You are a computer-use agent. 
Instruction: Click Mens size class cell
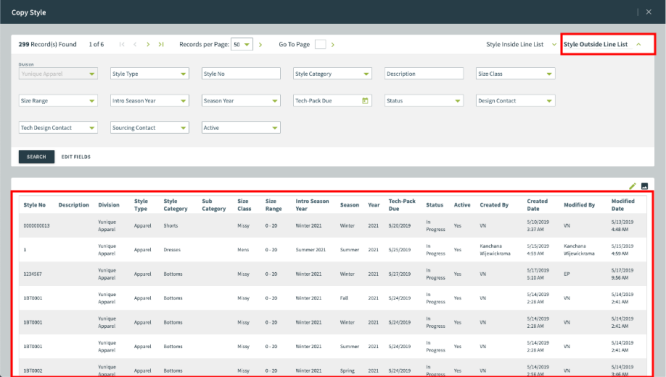coord(243,250)
